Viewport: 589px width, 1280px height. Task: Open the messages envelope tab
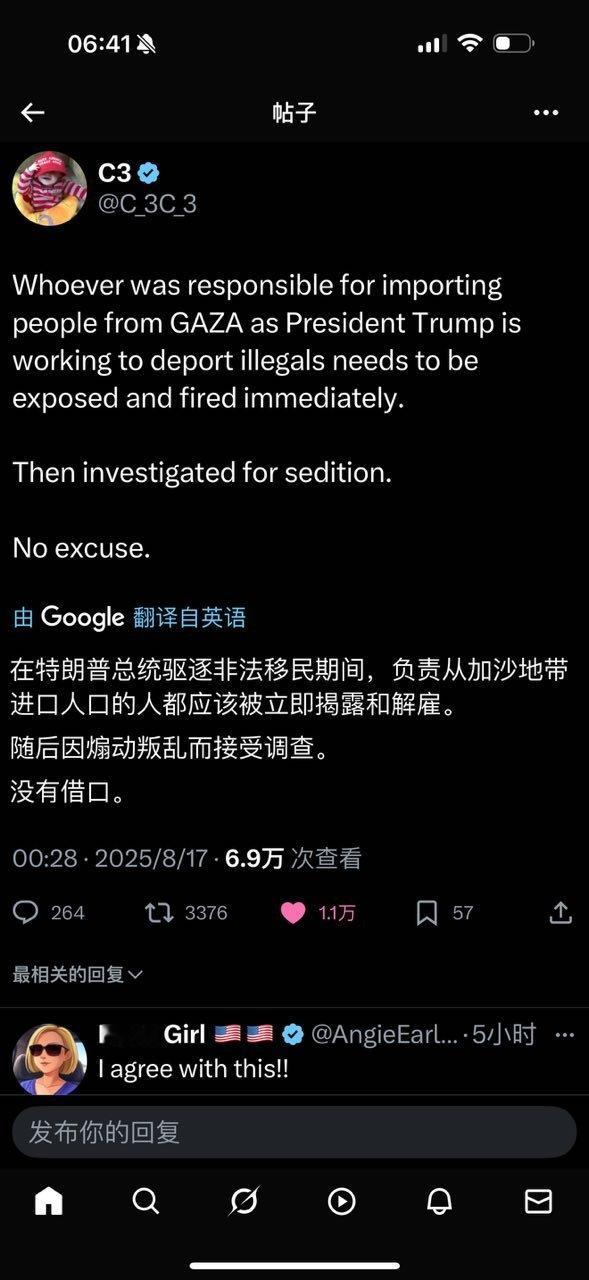[538, 1201]
